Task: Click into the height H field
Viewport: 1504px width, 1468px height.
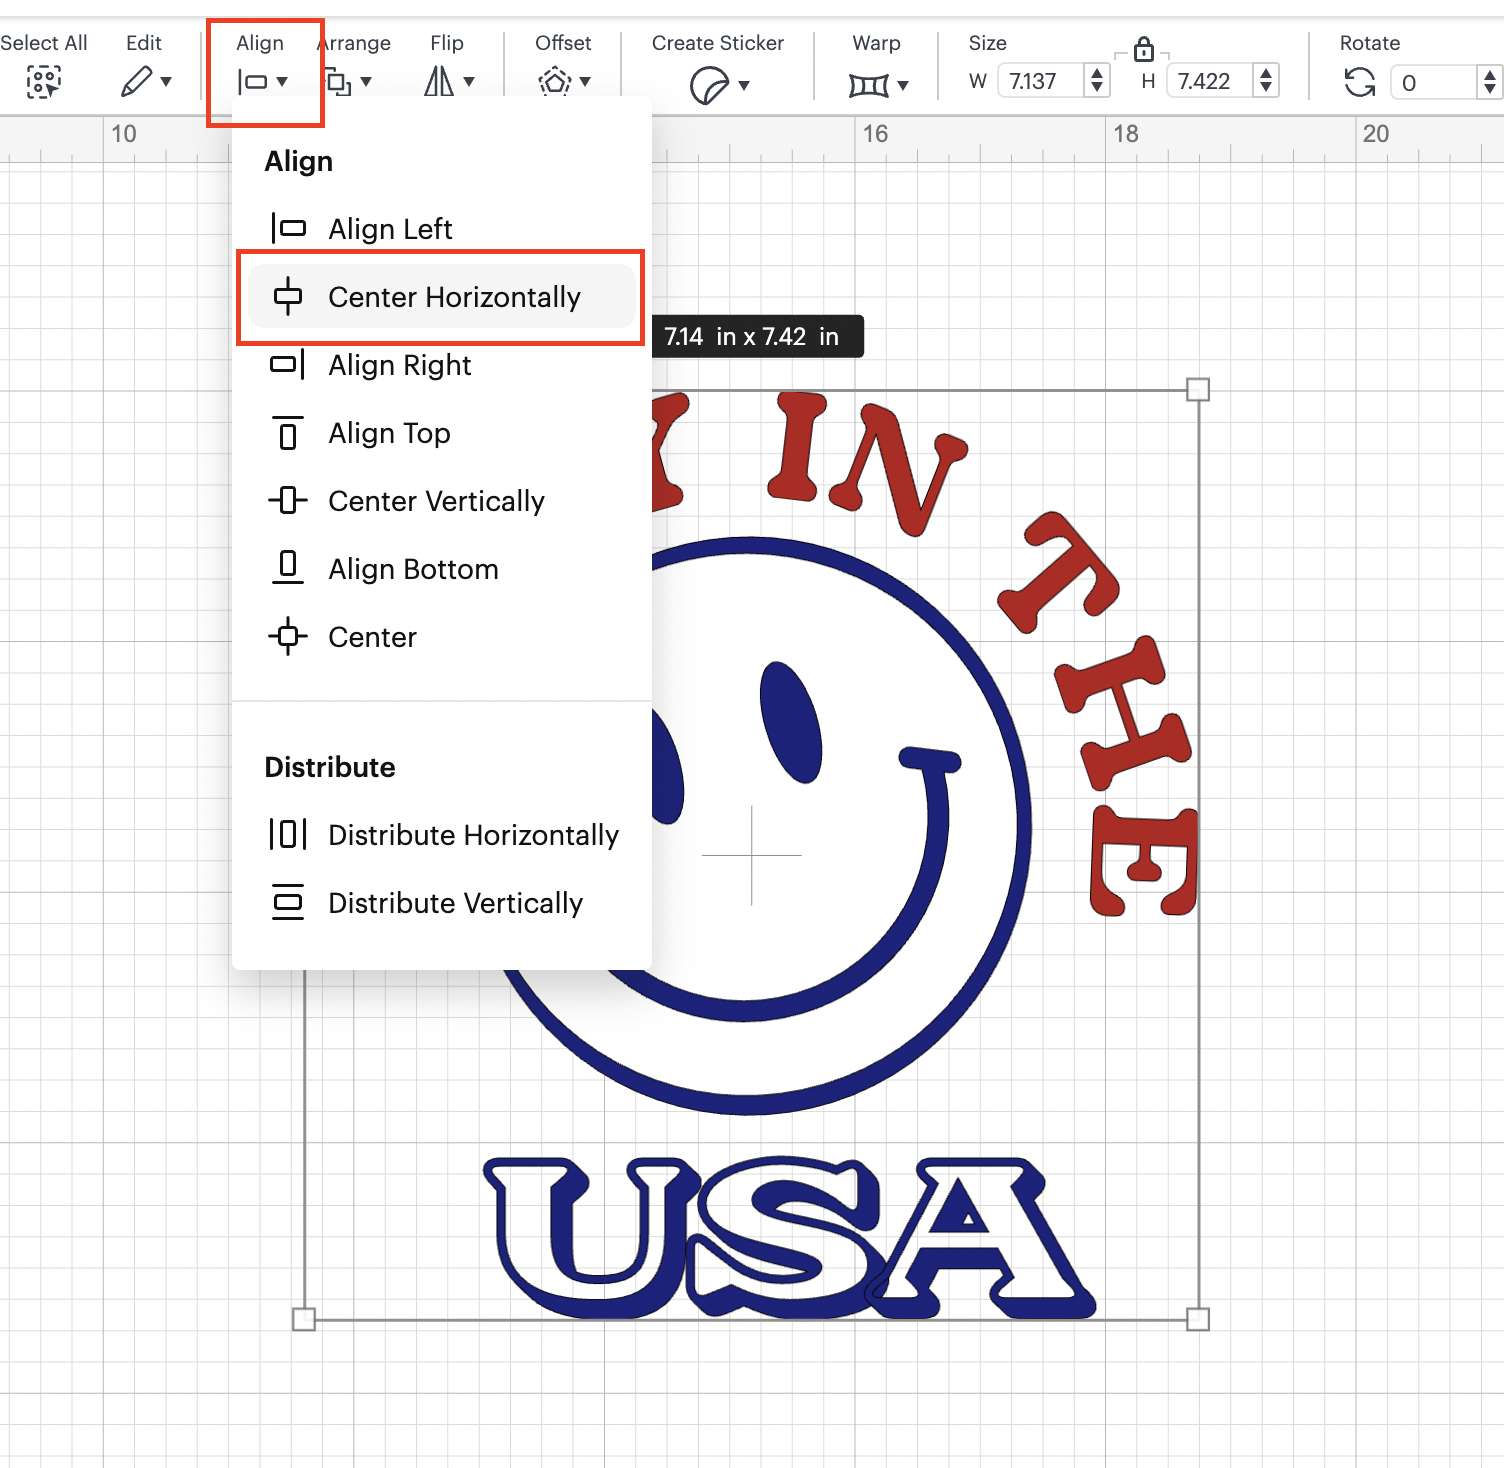Action: 1209,81
